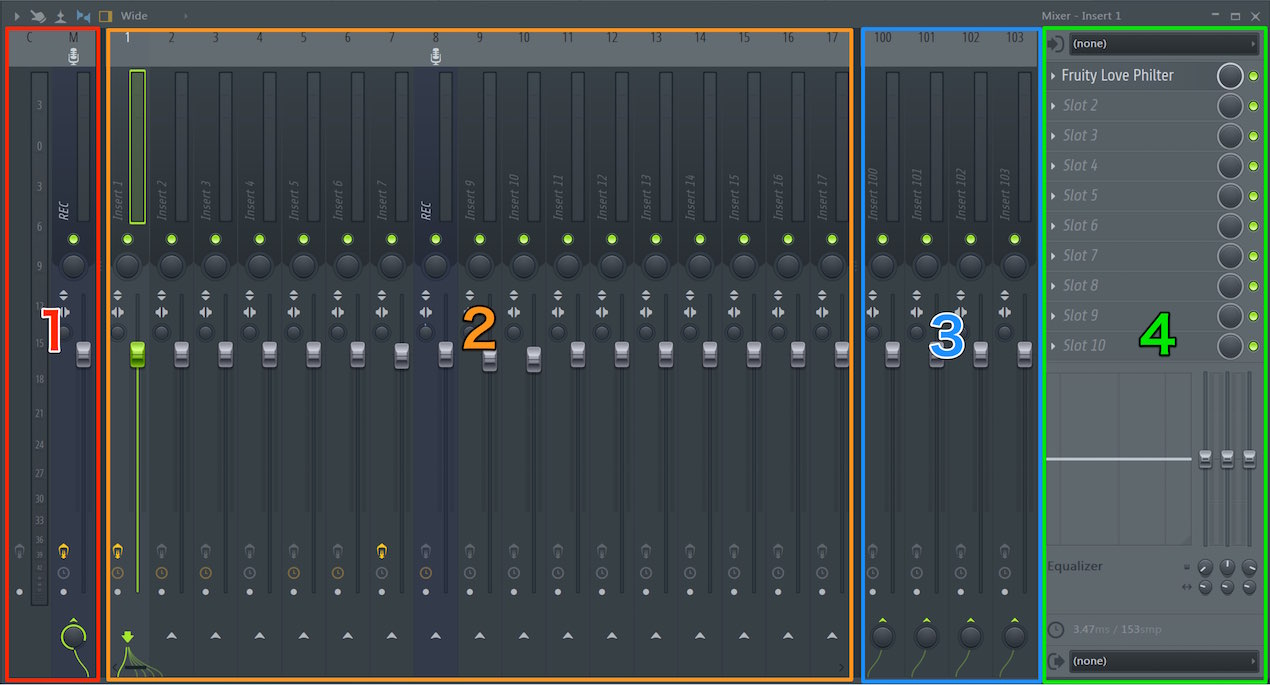
Task: Click the latency clock icon on Insert 3
Action: tap(205, 573)
